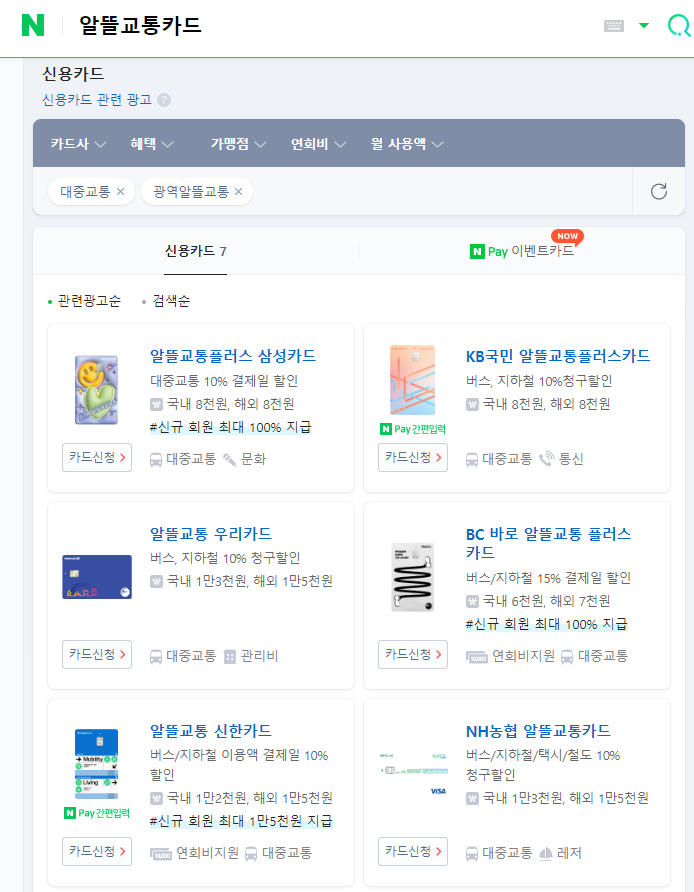The width and height of the screenshot is (694, 892).
Task: Click the 연회비지원 icon on 신한카드
Action: tap(161, 854)
